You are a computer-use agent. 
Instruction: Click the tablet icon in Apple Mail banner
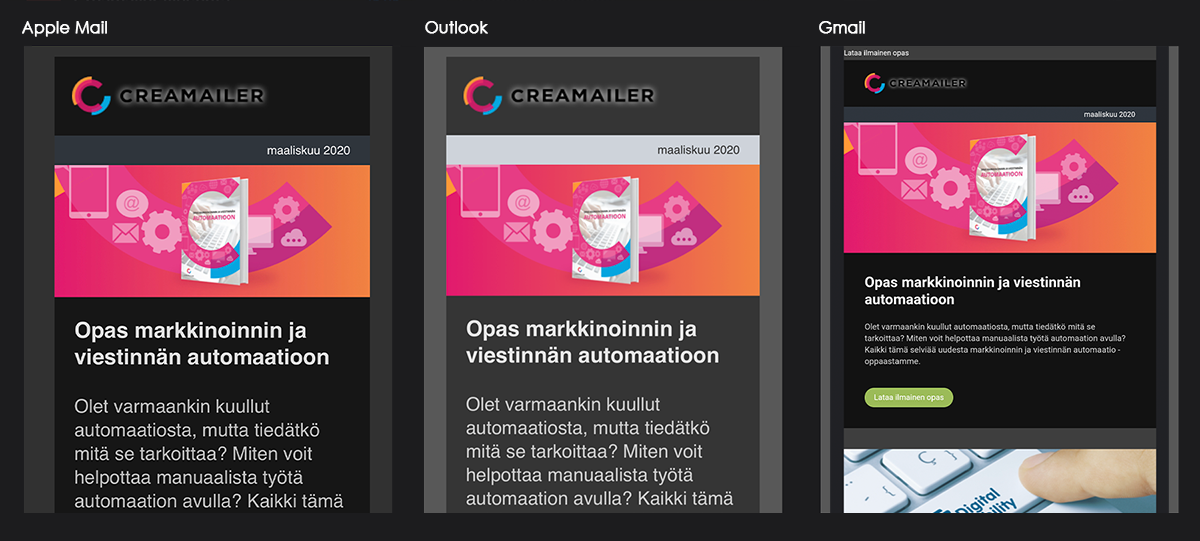click(x=88, y=193)
